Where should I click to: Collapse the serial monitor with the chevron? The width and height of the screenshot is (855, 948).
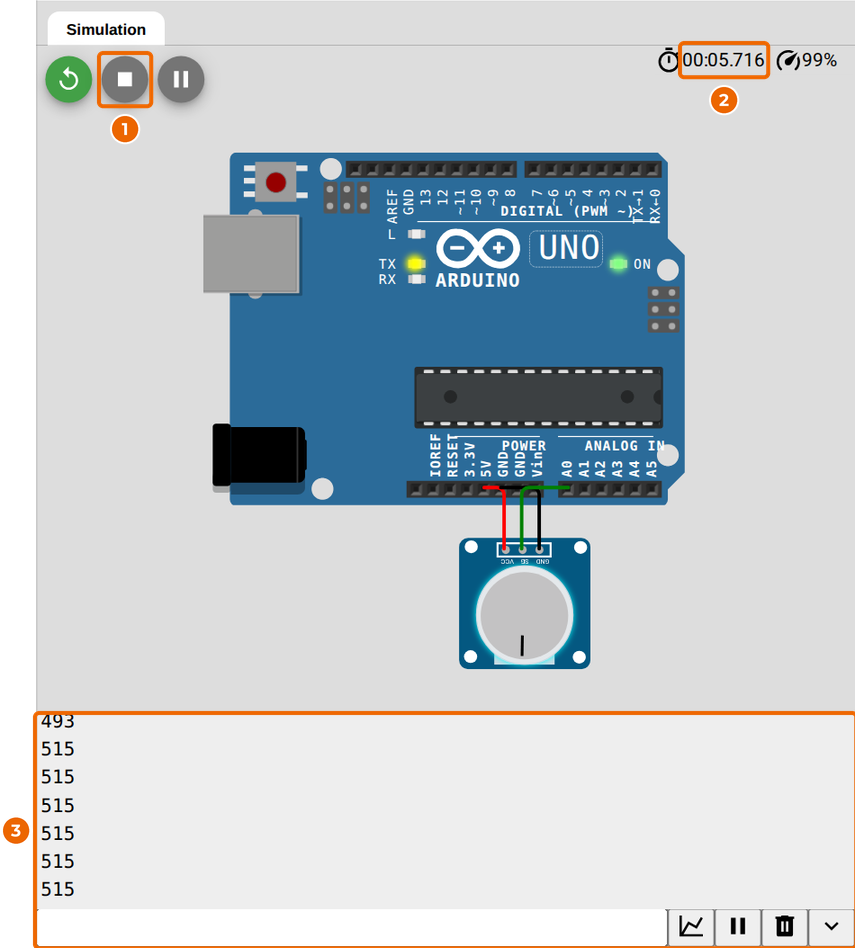tap(831, 926)
